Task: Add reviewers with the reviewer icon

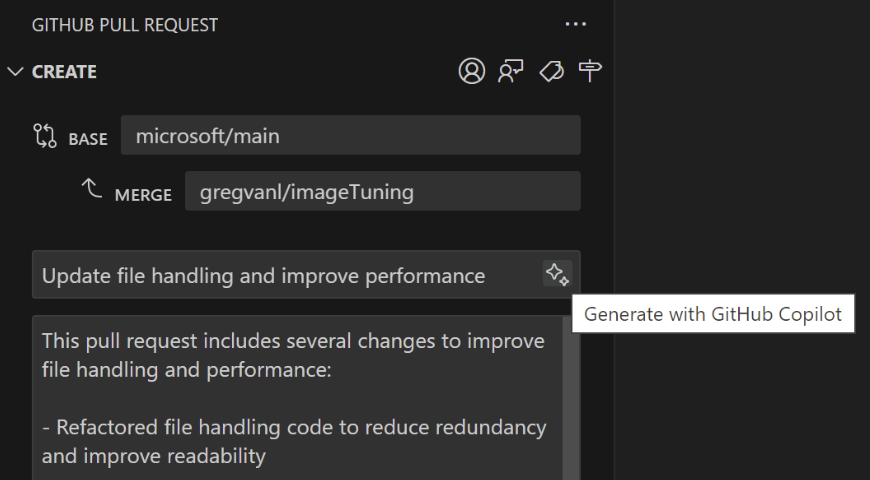Action: click(511, 71)
